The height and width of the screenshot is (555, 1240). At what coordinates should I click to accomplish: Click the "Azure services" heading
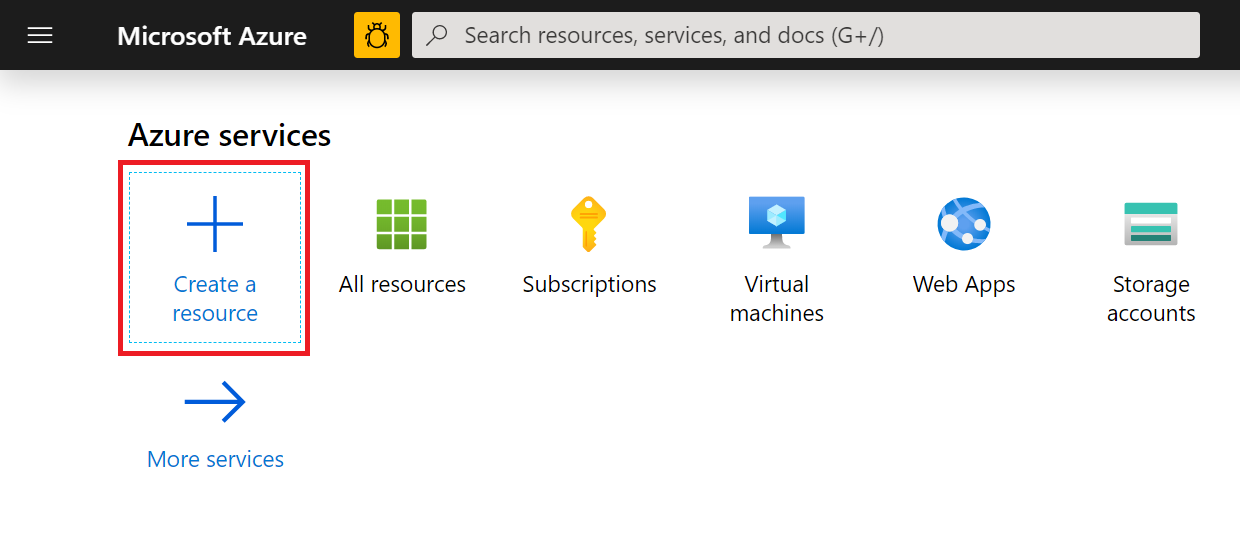tap(229, 136)
